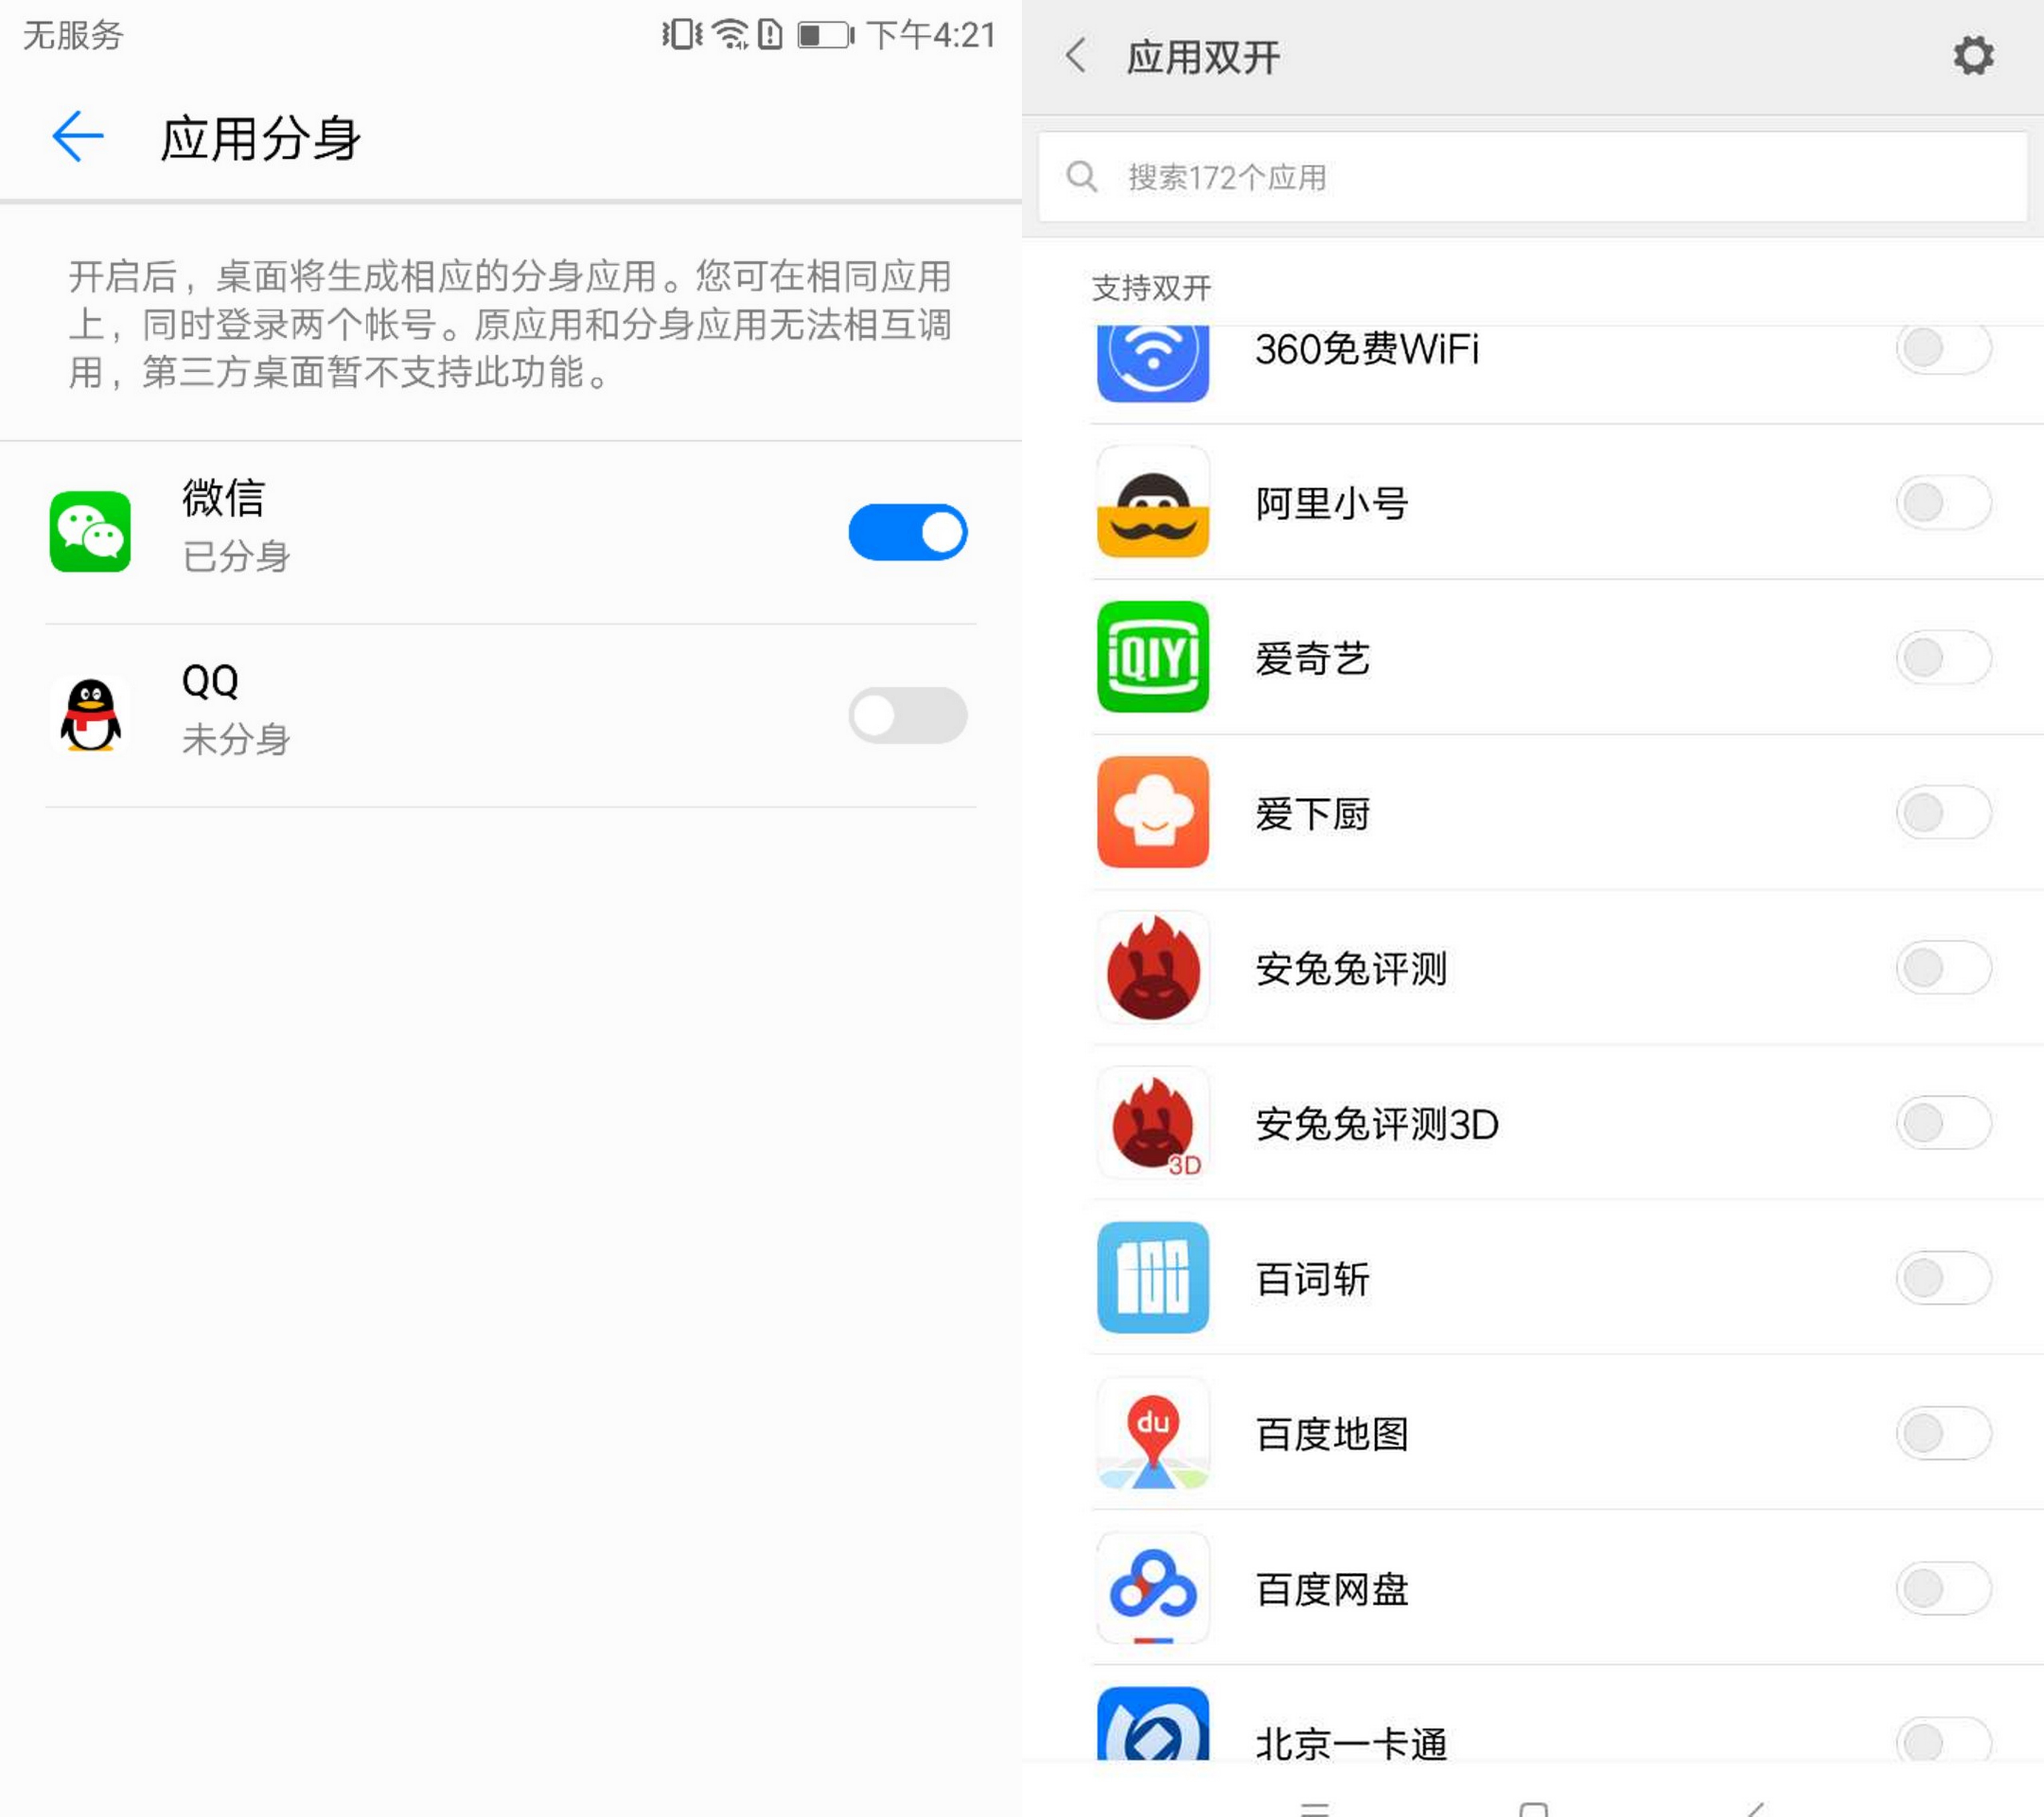Image resolution: width=2044 pixels, height=1817 pixels.
Task: Toggle dual-open for 安兔兔评测3D
Action: click(x=1943, y=1123)
